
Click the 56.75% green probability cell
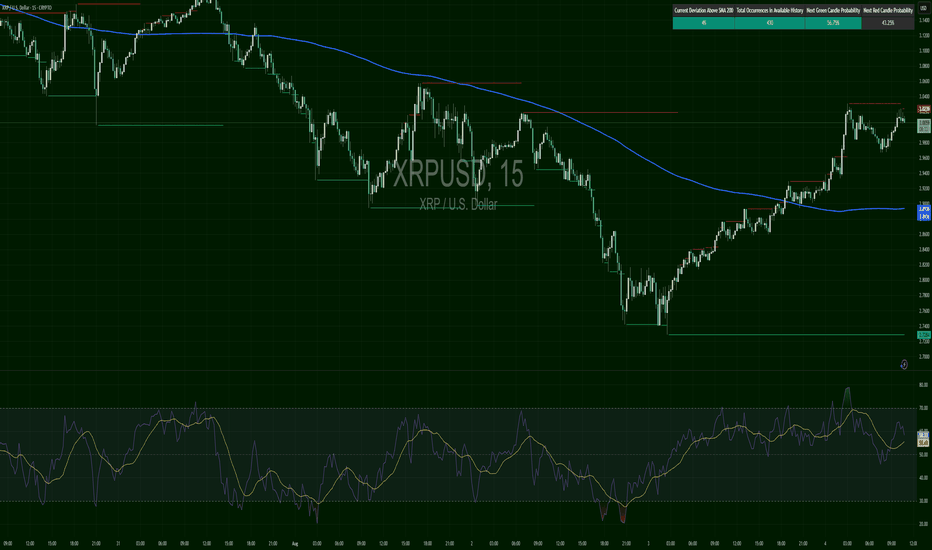[833, 23]
